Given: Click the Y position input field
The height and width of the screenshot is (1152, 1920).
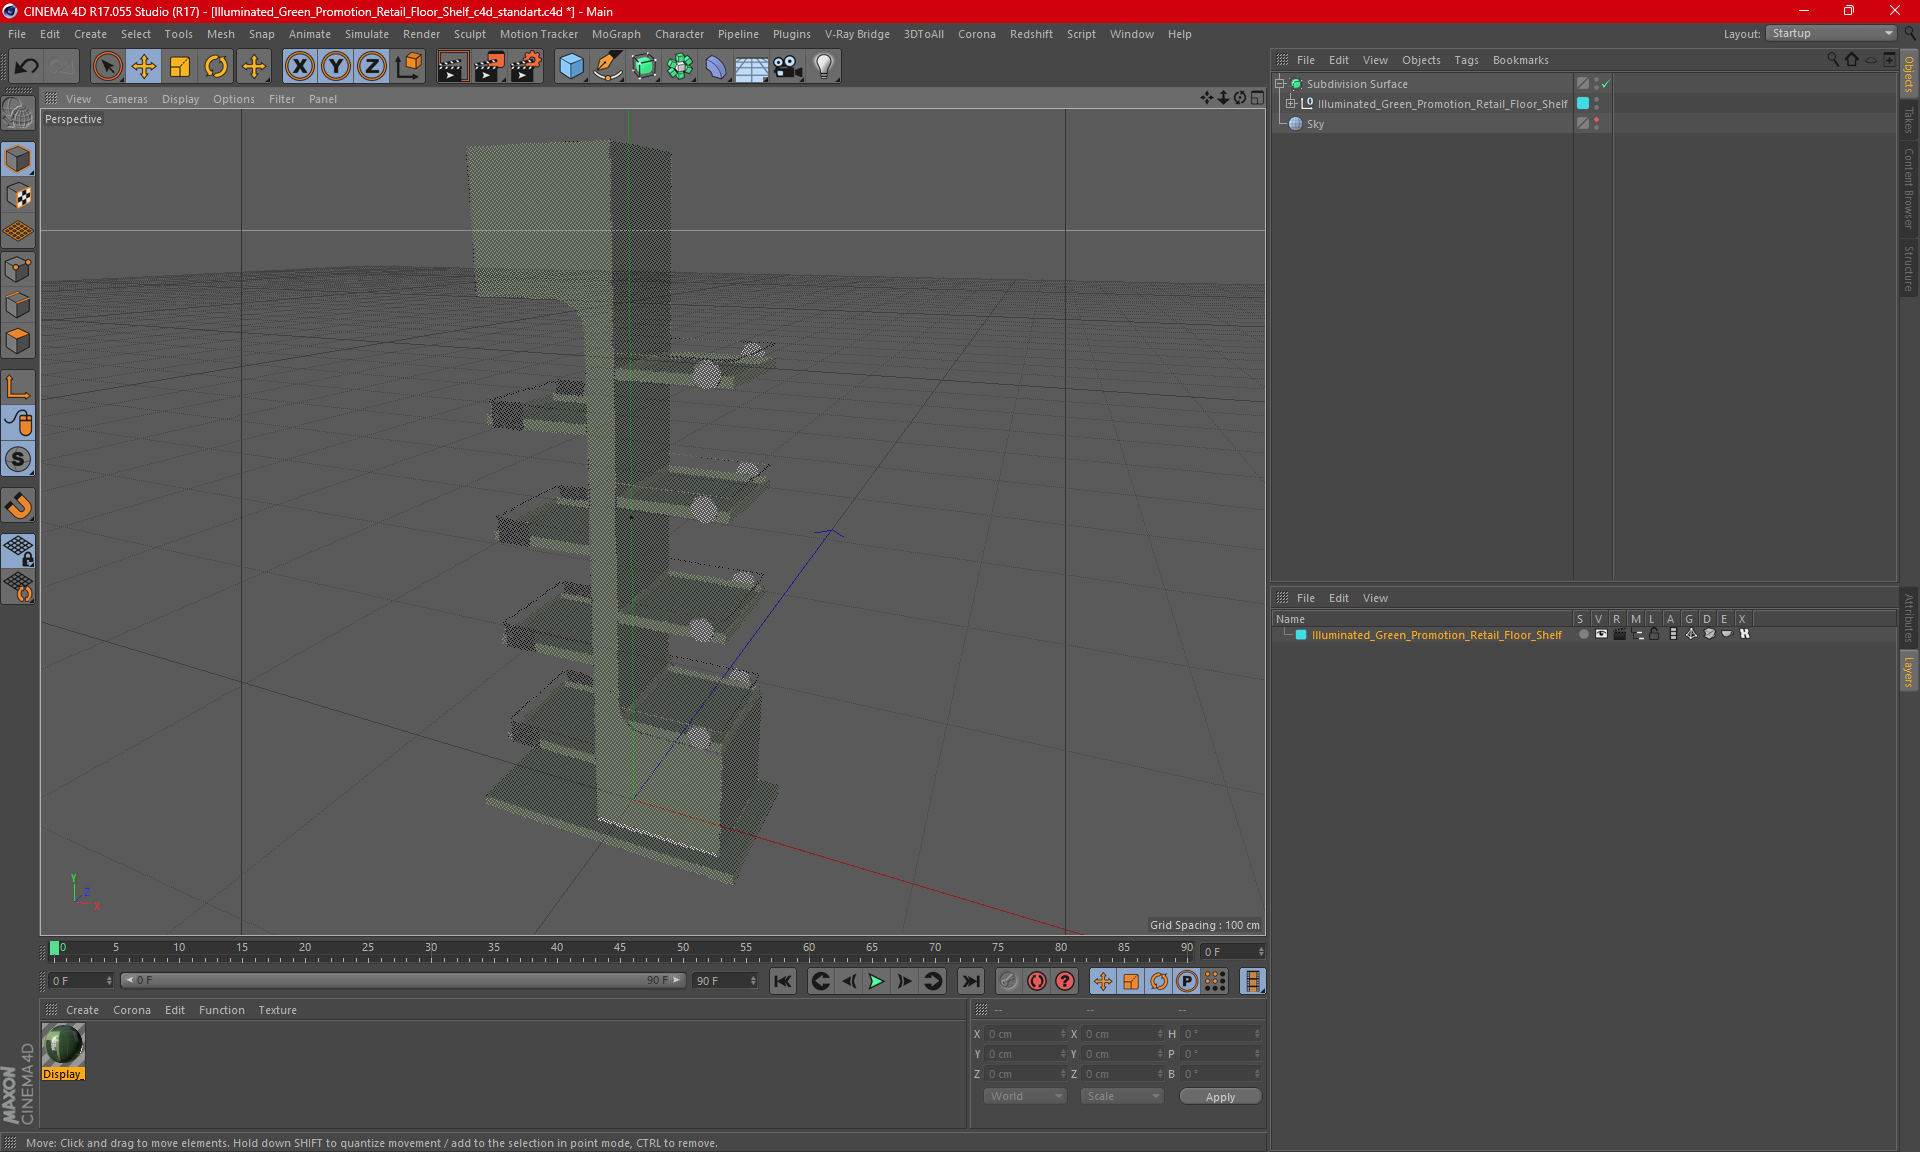Looking at the screenshot, I should pos(1023,1054).
